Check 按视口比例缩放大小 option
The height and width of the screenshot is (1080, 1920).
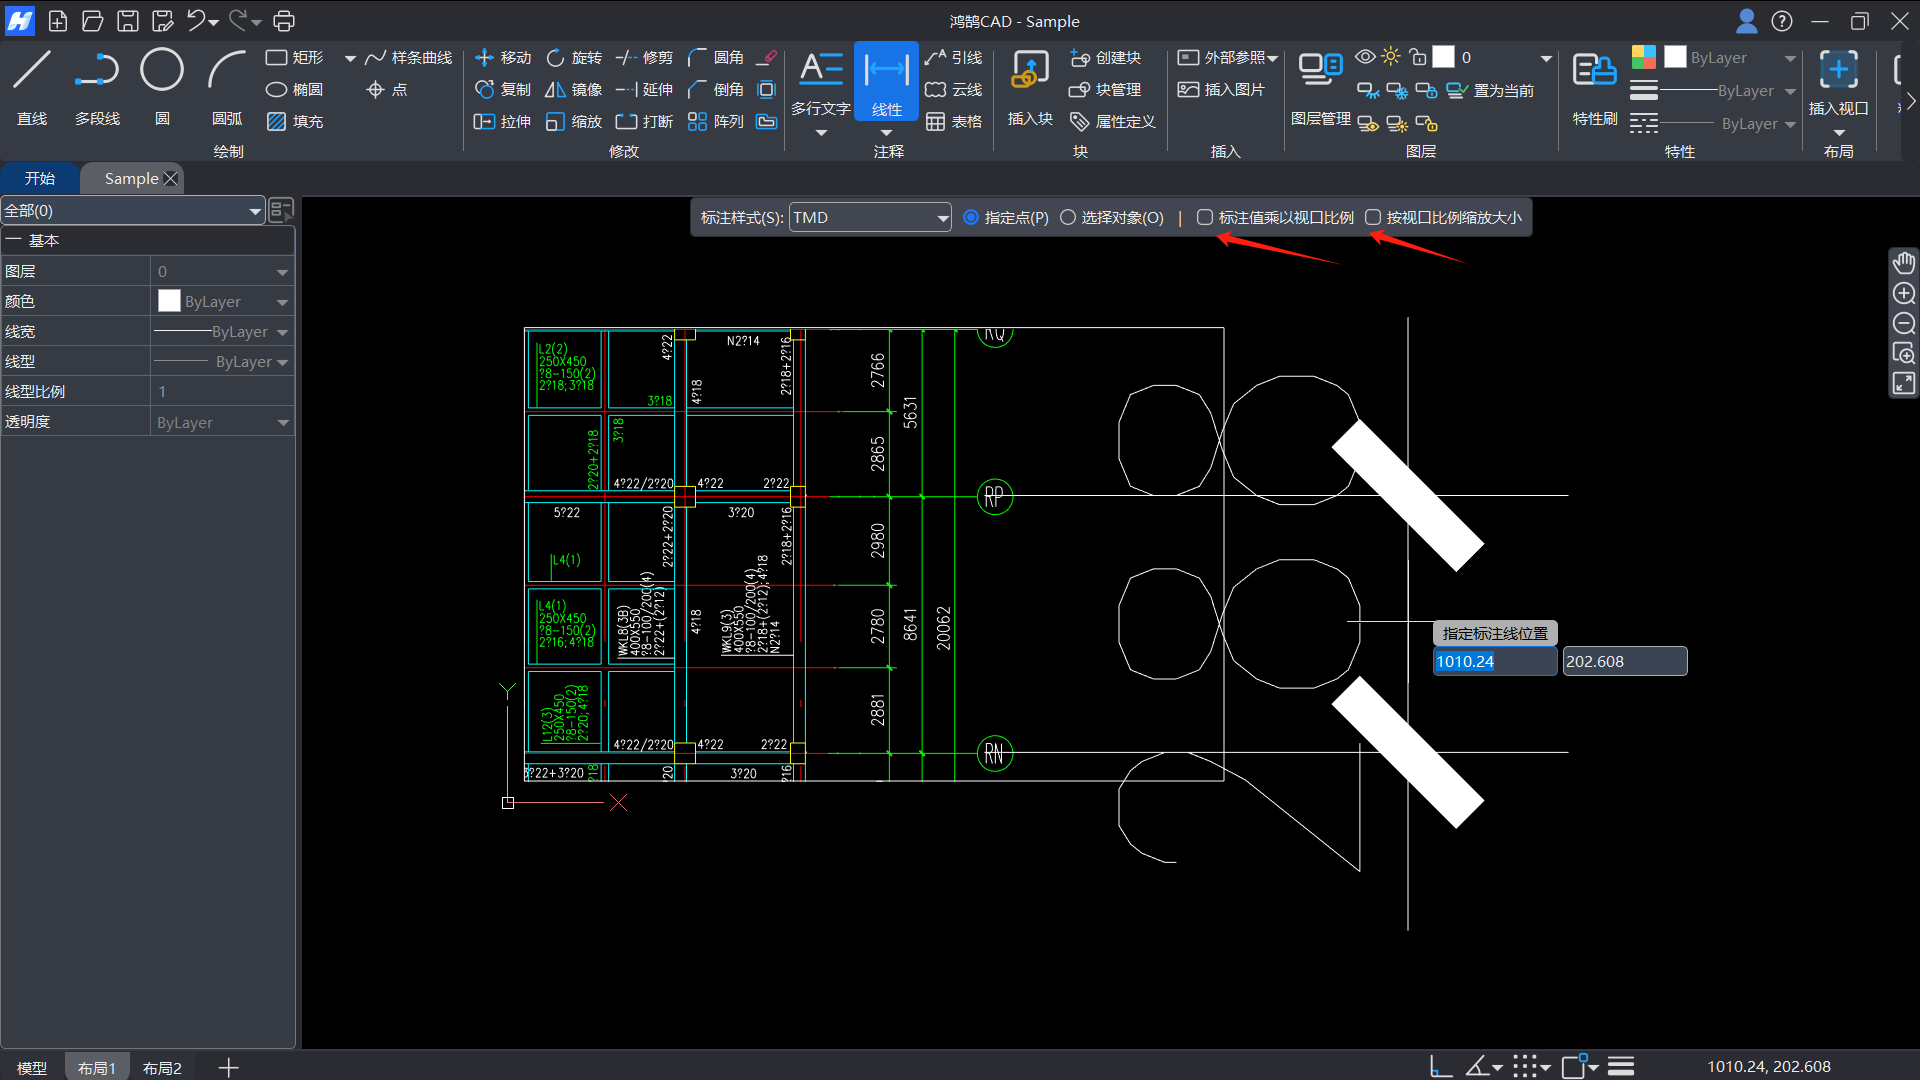coord(1373,217)
